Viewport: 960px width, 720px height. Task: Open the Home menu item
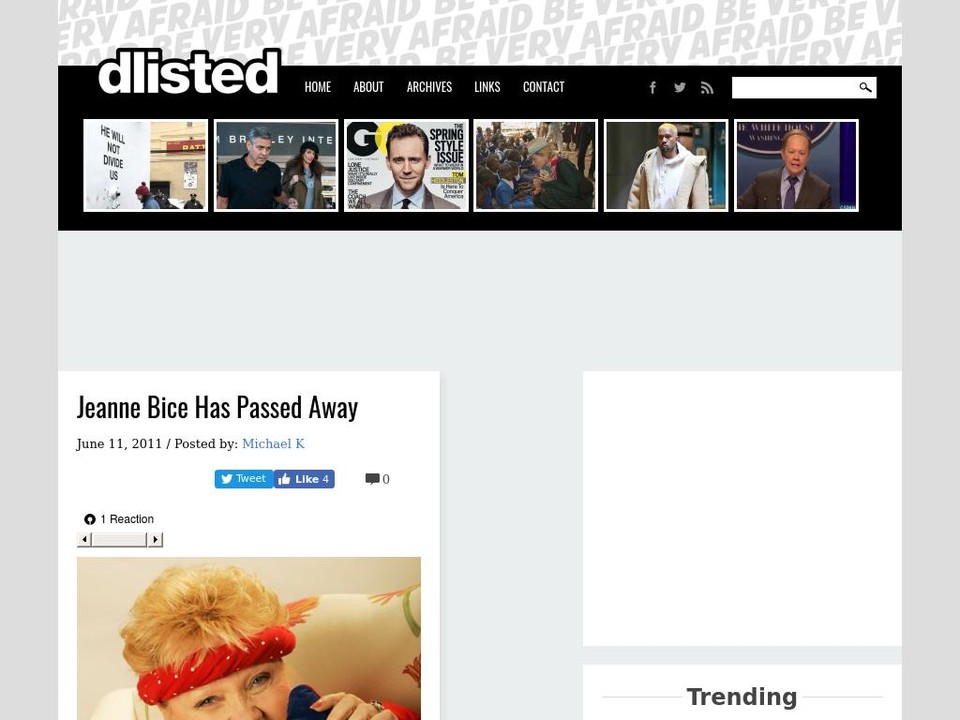(x=318, y=87)
